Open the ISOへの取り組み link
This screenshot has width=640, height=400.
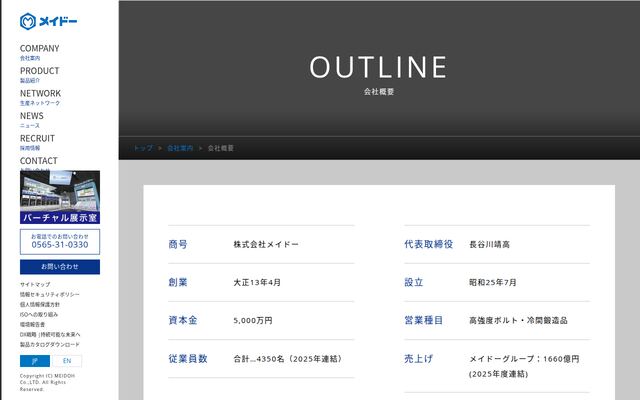pyautogui.click(x=39, y=314)
